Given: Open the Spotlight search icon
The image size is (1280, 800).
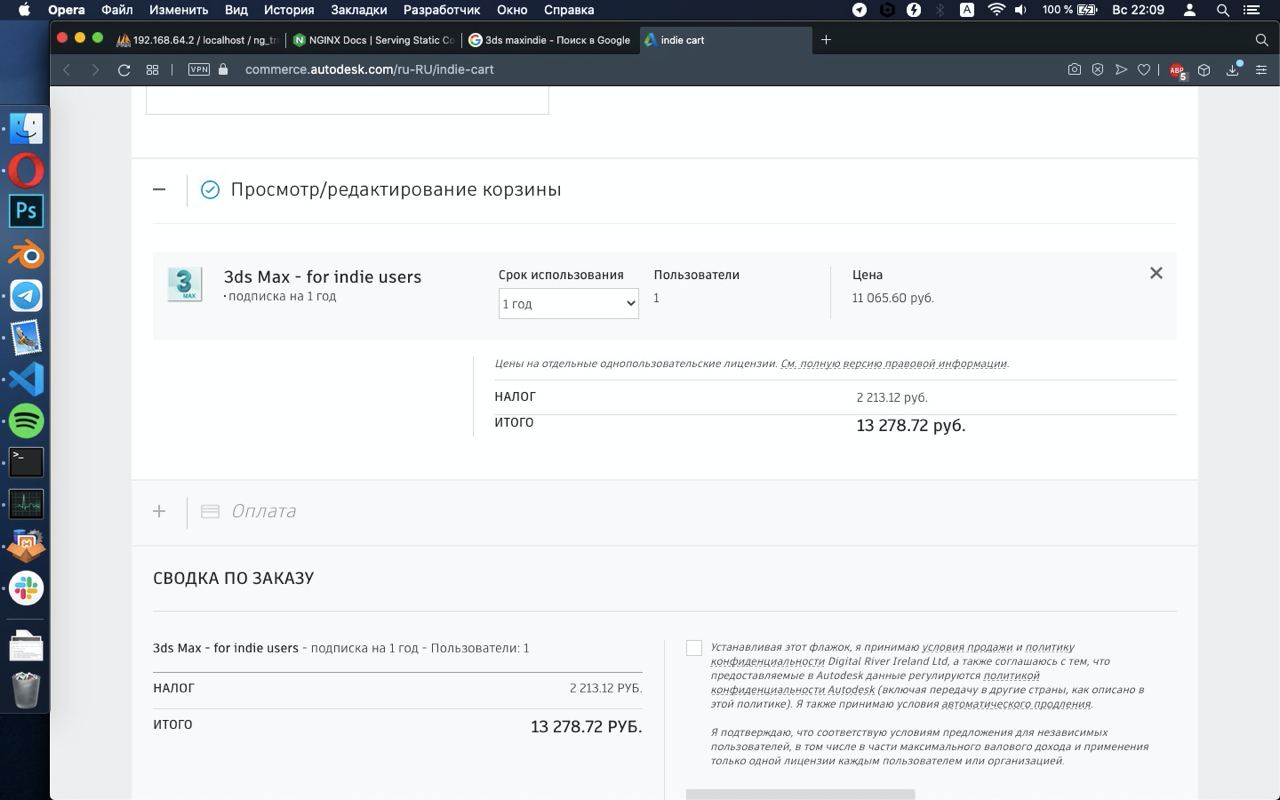Looking at the screenshot, I should point(1223,10).
